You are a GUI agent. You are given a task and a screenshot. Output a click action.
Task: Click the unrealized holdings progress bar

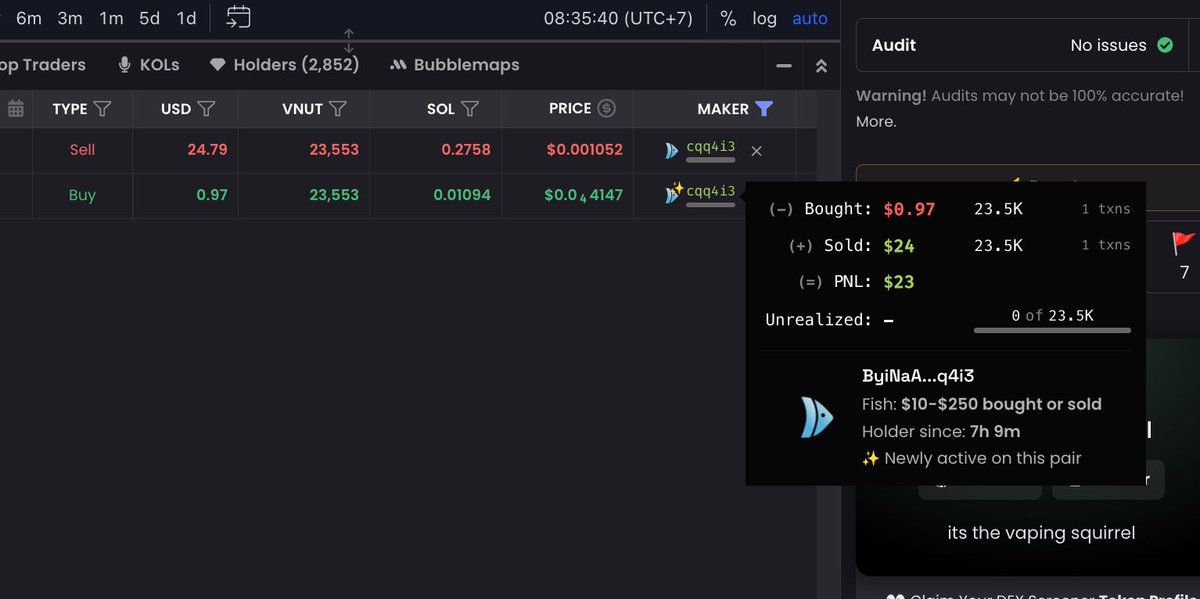pyautogui.click(x=1052, y=330)
